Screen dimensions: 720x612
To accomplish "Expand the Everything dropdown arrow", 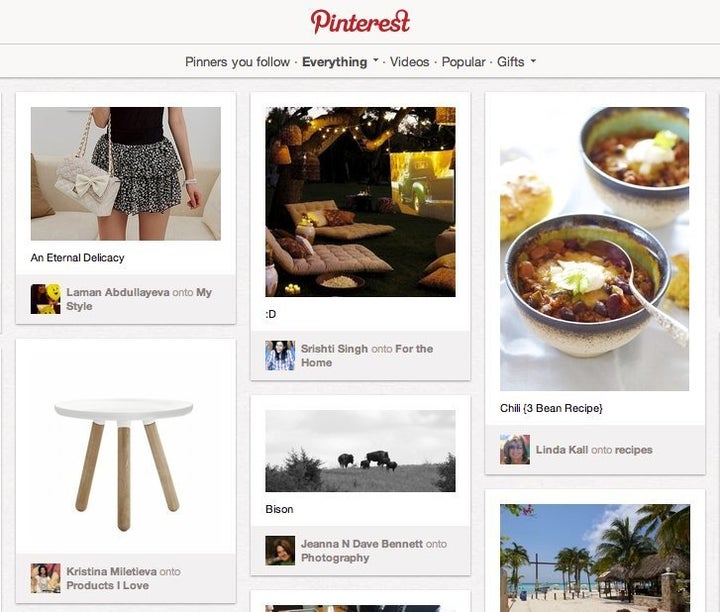I will [x=376, y=60].
